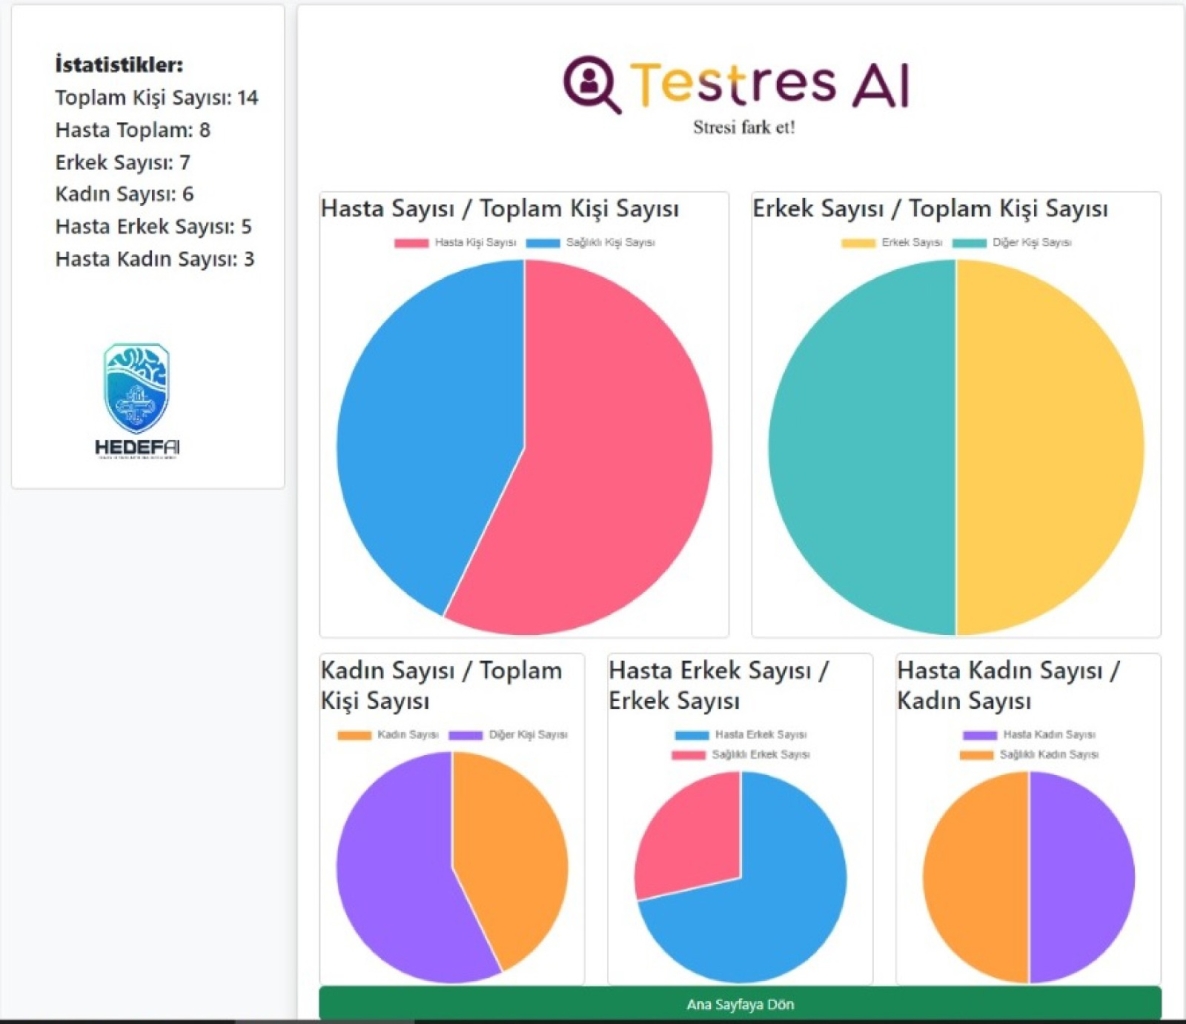
Task: Click the teal other-people pie slice
Action: (x=862, y=448)
